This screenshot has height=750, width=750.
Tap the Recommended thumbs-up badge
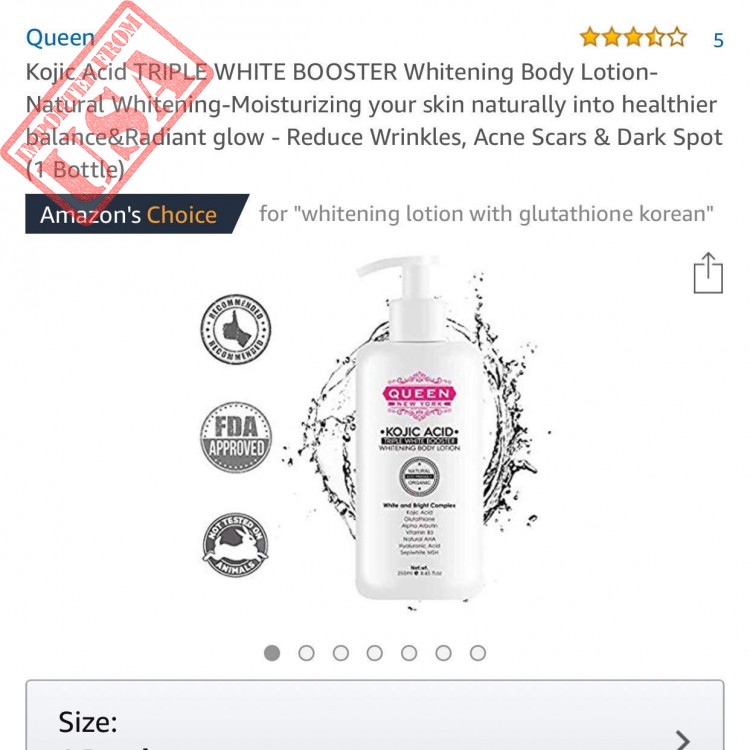pos(235,329)
